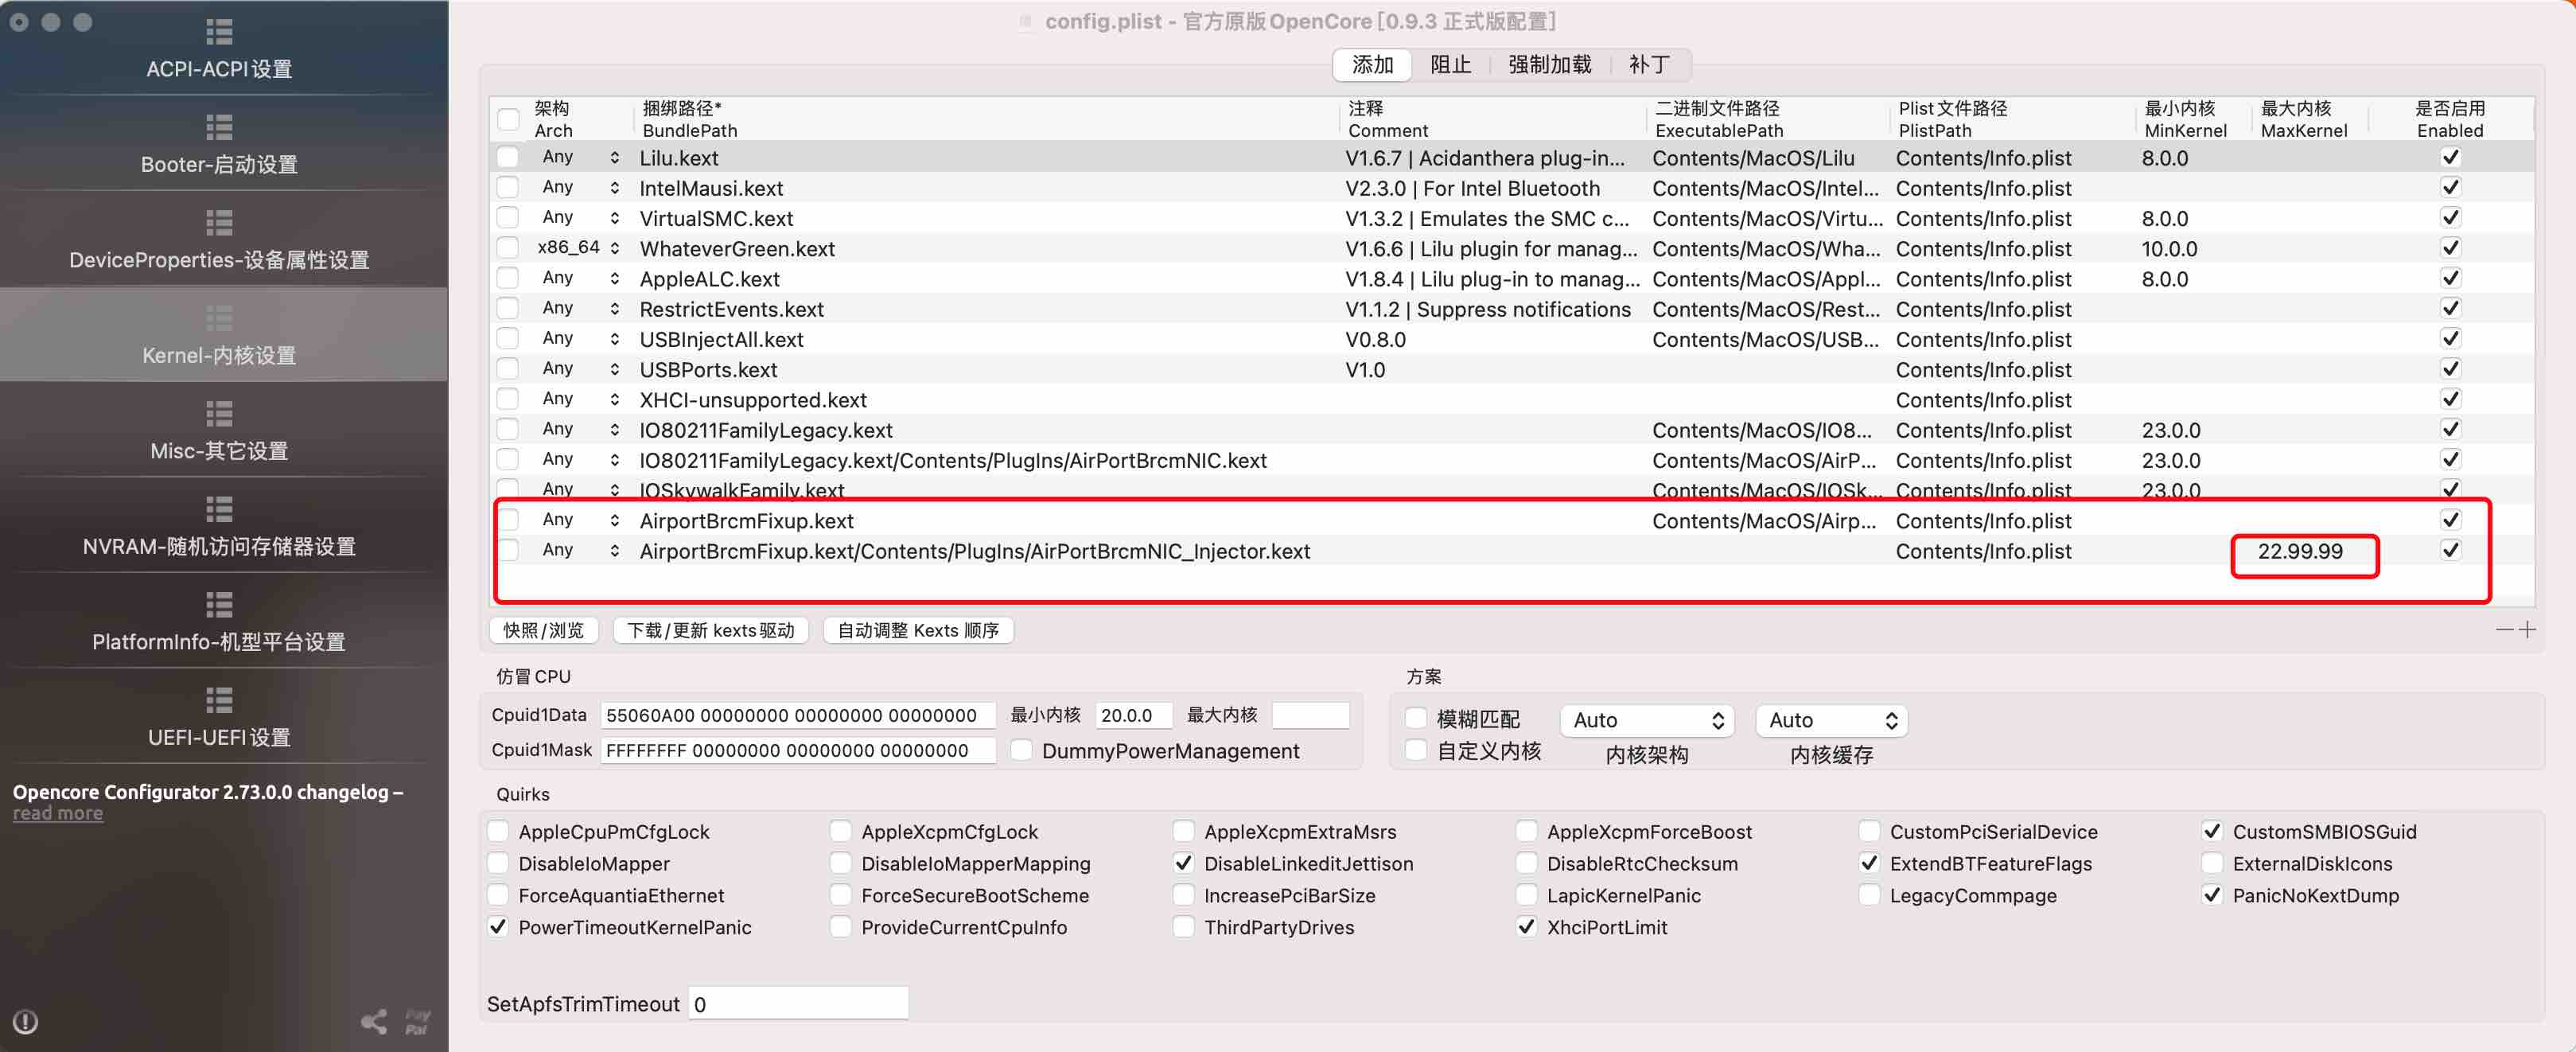Click 自动调整 Kexts 顺序 button

pos(918,630)
